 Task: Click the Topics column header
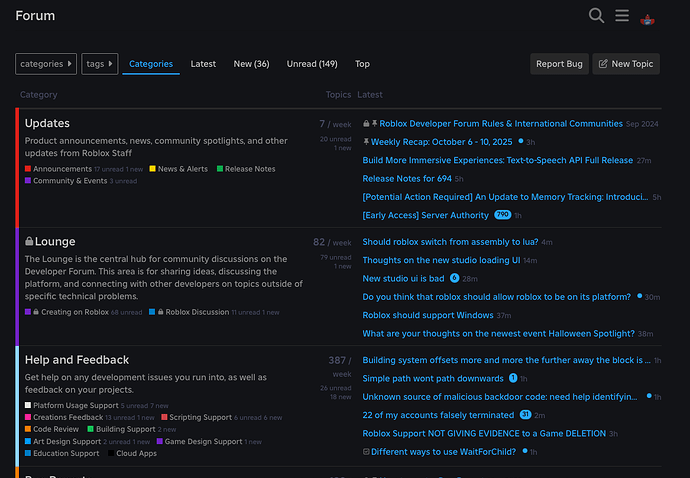point(338,95)
